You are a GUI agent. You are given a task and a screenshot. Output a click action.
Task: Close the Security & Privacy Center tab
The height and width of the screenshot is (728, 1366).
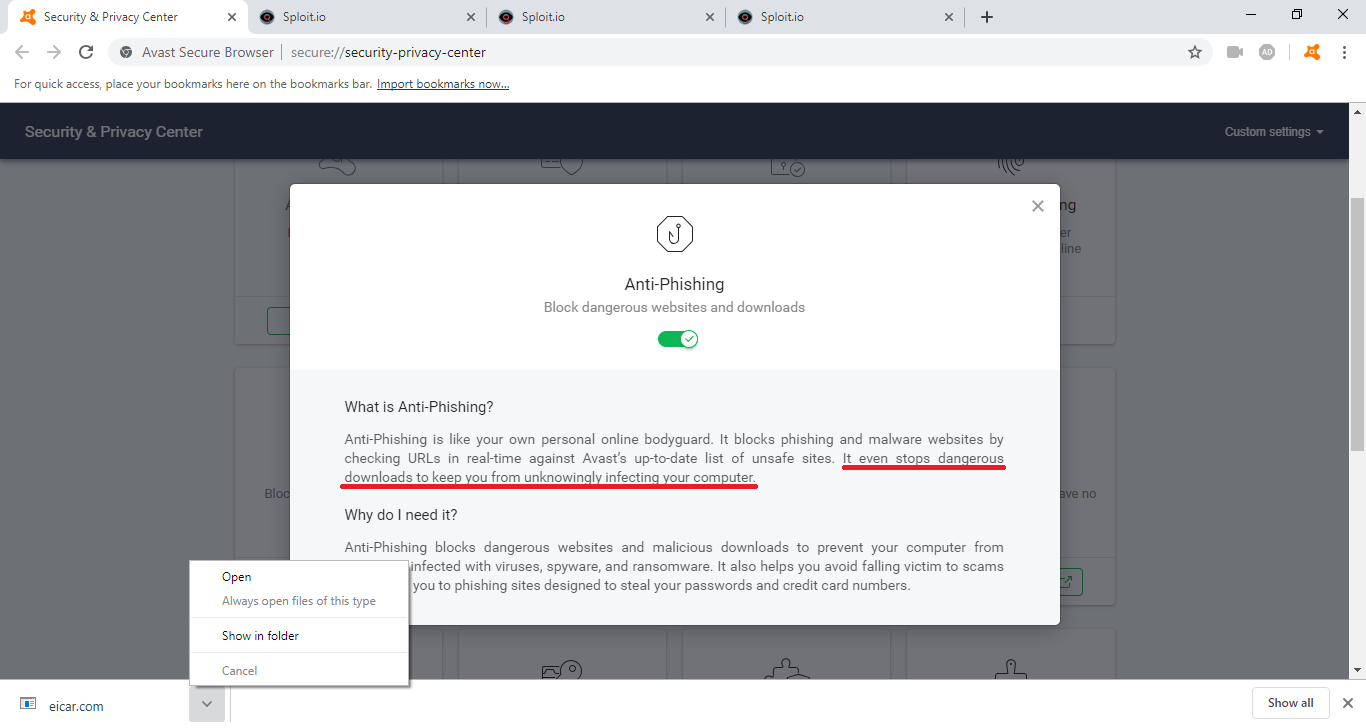tap(232, 17)
